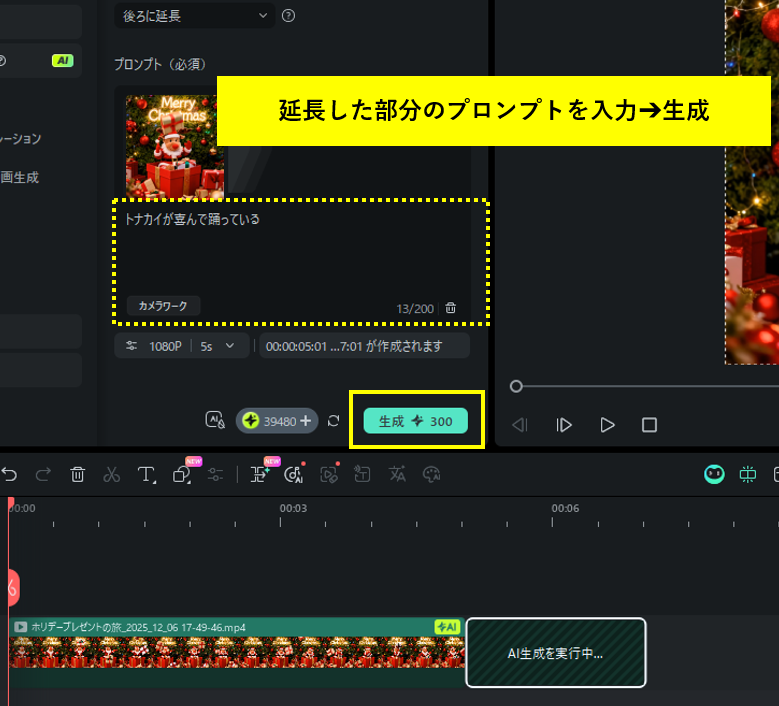Open the AI translation icon
The image size is (779, 706).
pyautogui.click(x=397, y=474)
